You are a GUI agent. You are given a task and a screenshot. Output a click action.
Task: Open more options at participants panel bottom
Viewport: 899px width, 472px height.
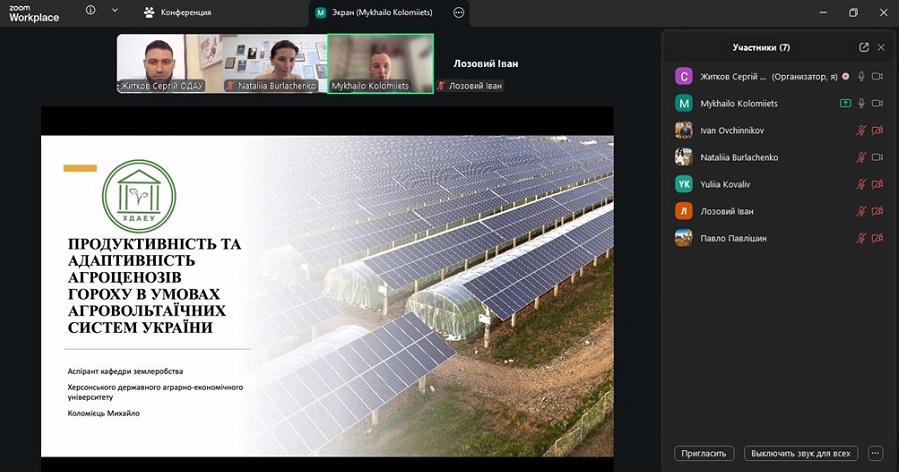click(x=876, y=453)
